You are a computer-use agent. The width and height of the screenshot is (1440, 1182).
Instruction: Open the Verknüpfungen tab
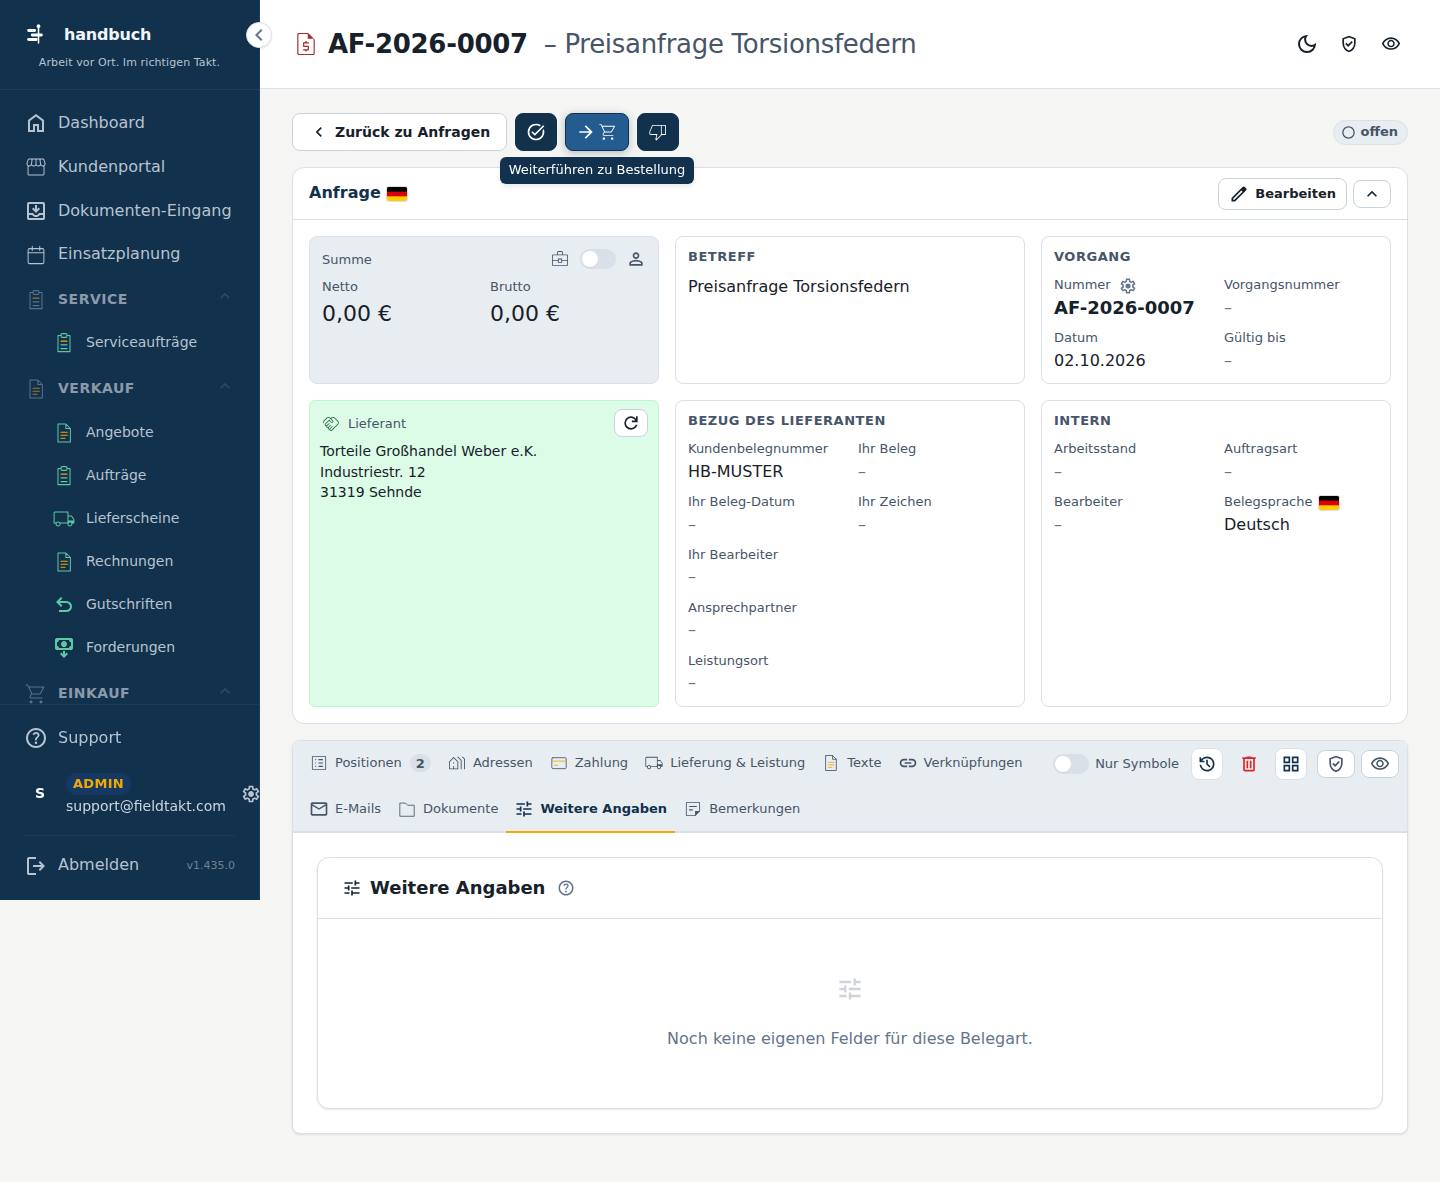click(x=961, y=763)
